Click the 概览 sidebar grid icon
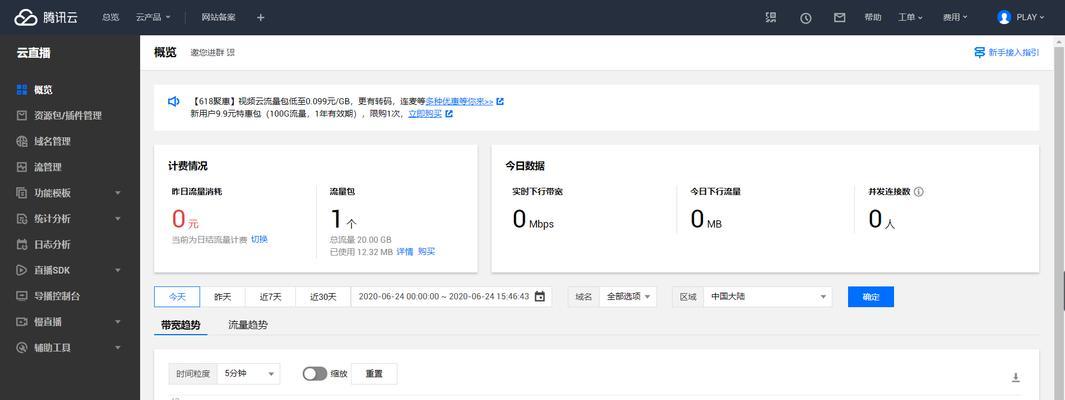Image resolution: width=1065 pixels, height=400 pixels. [x=22, y=90]
